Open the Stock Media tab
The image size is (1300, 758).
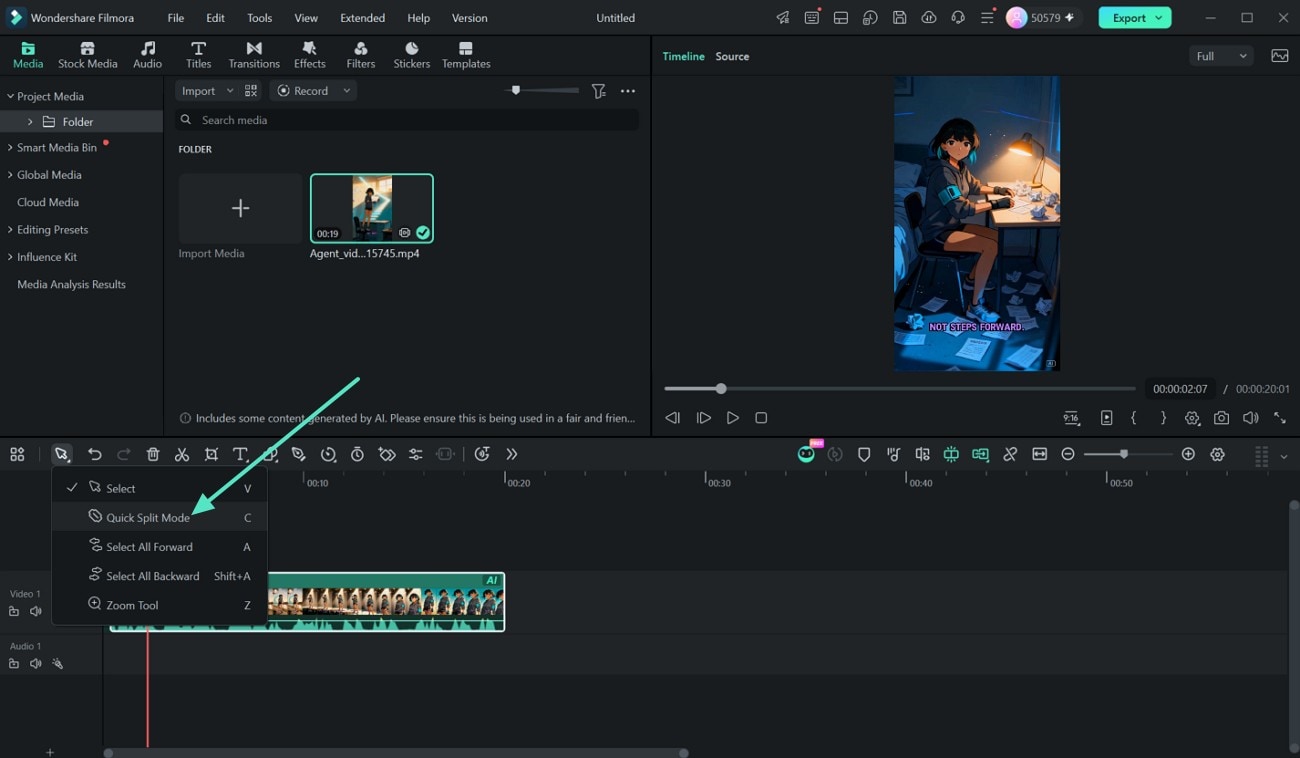(x=87, y=55)
